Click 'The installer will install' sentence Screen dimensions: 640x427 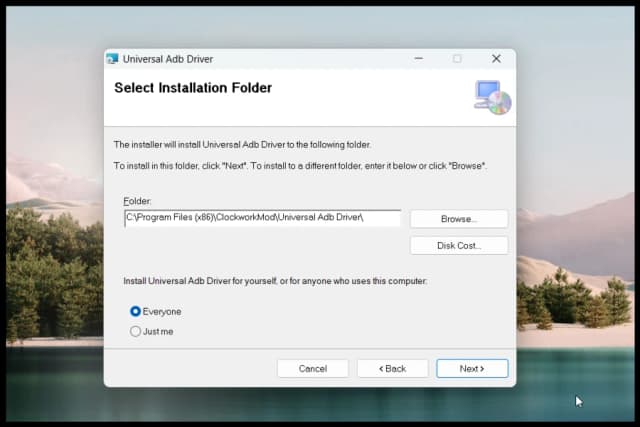pos(242,145)
